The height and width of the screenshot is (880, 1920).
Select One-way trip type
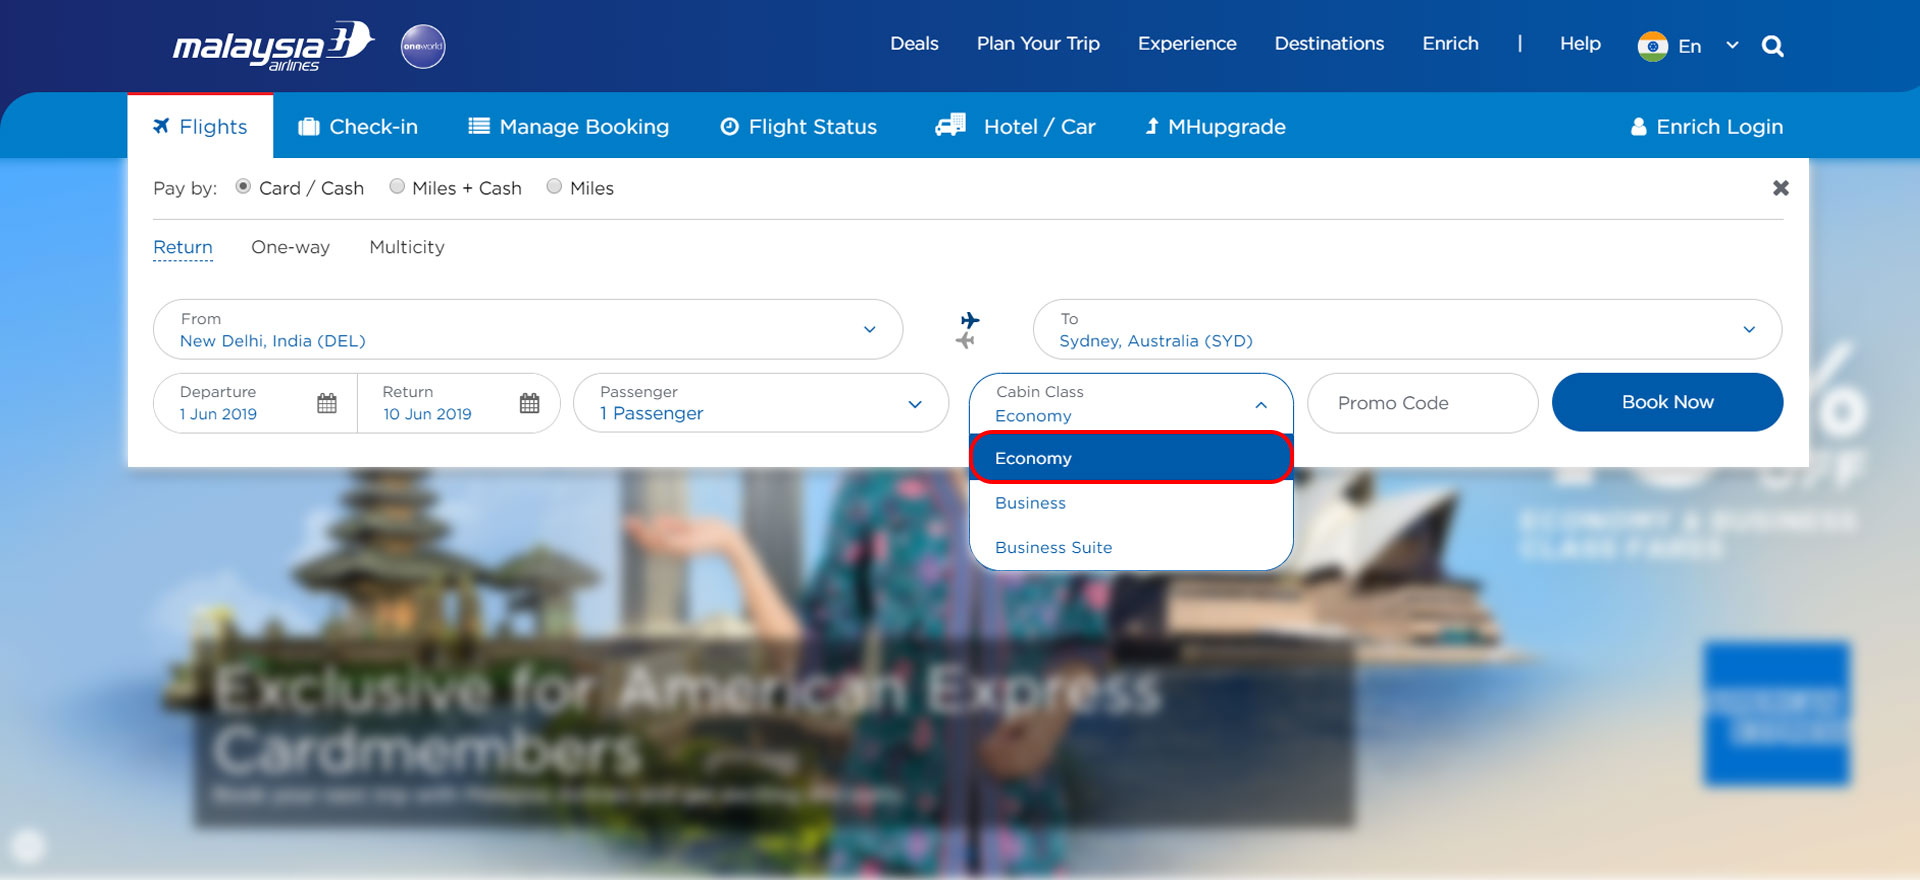point(290,247)
